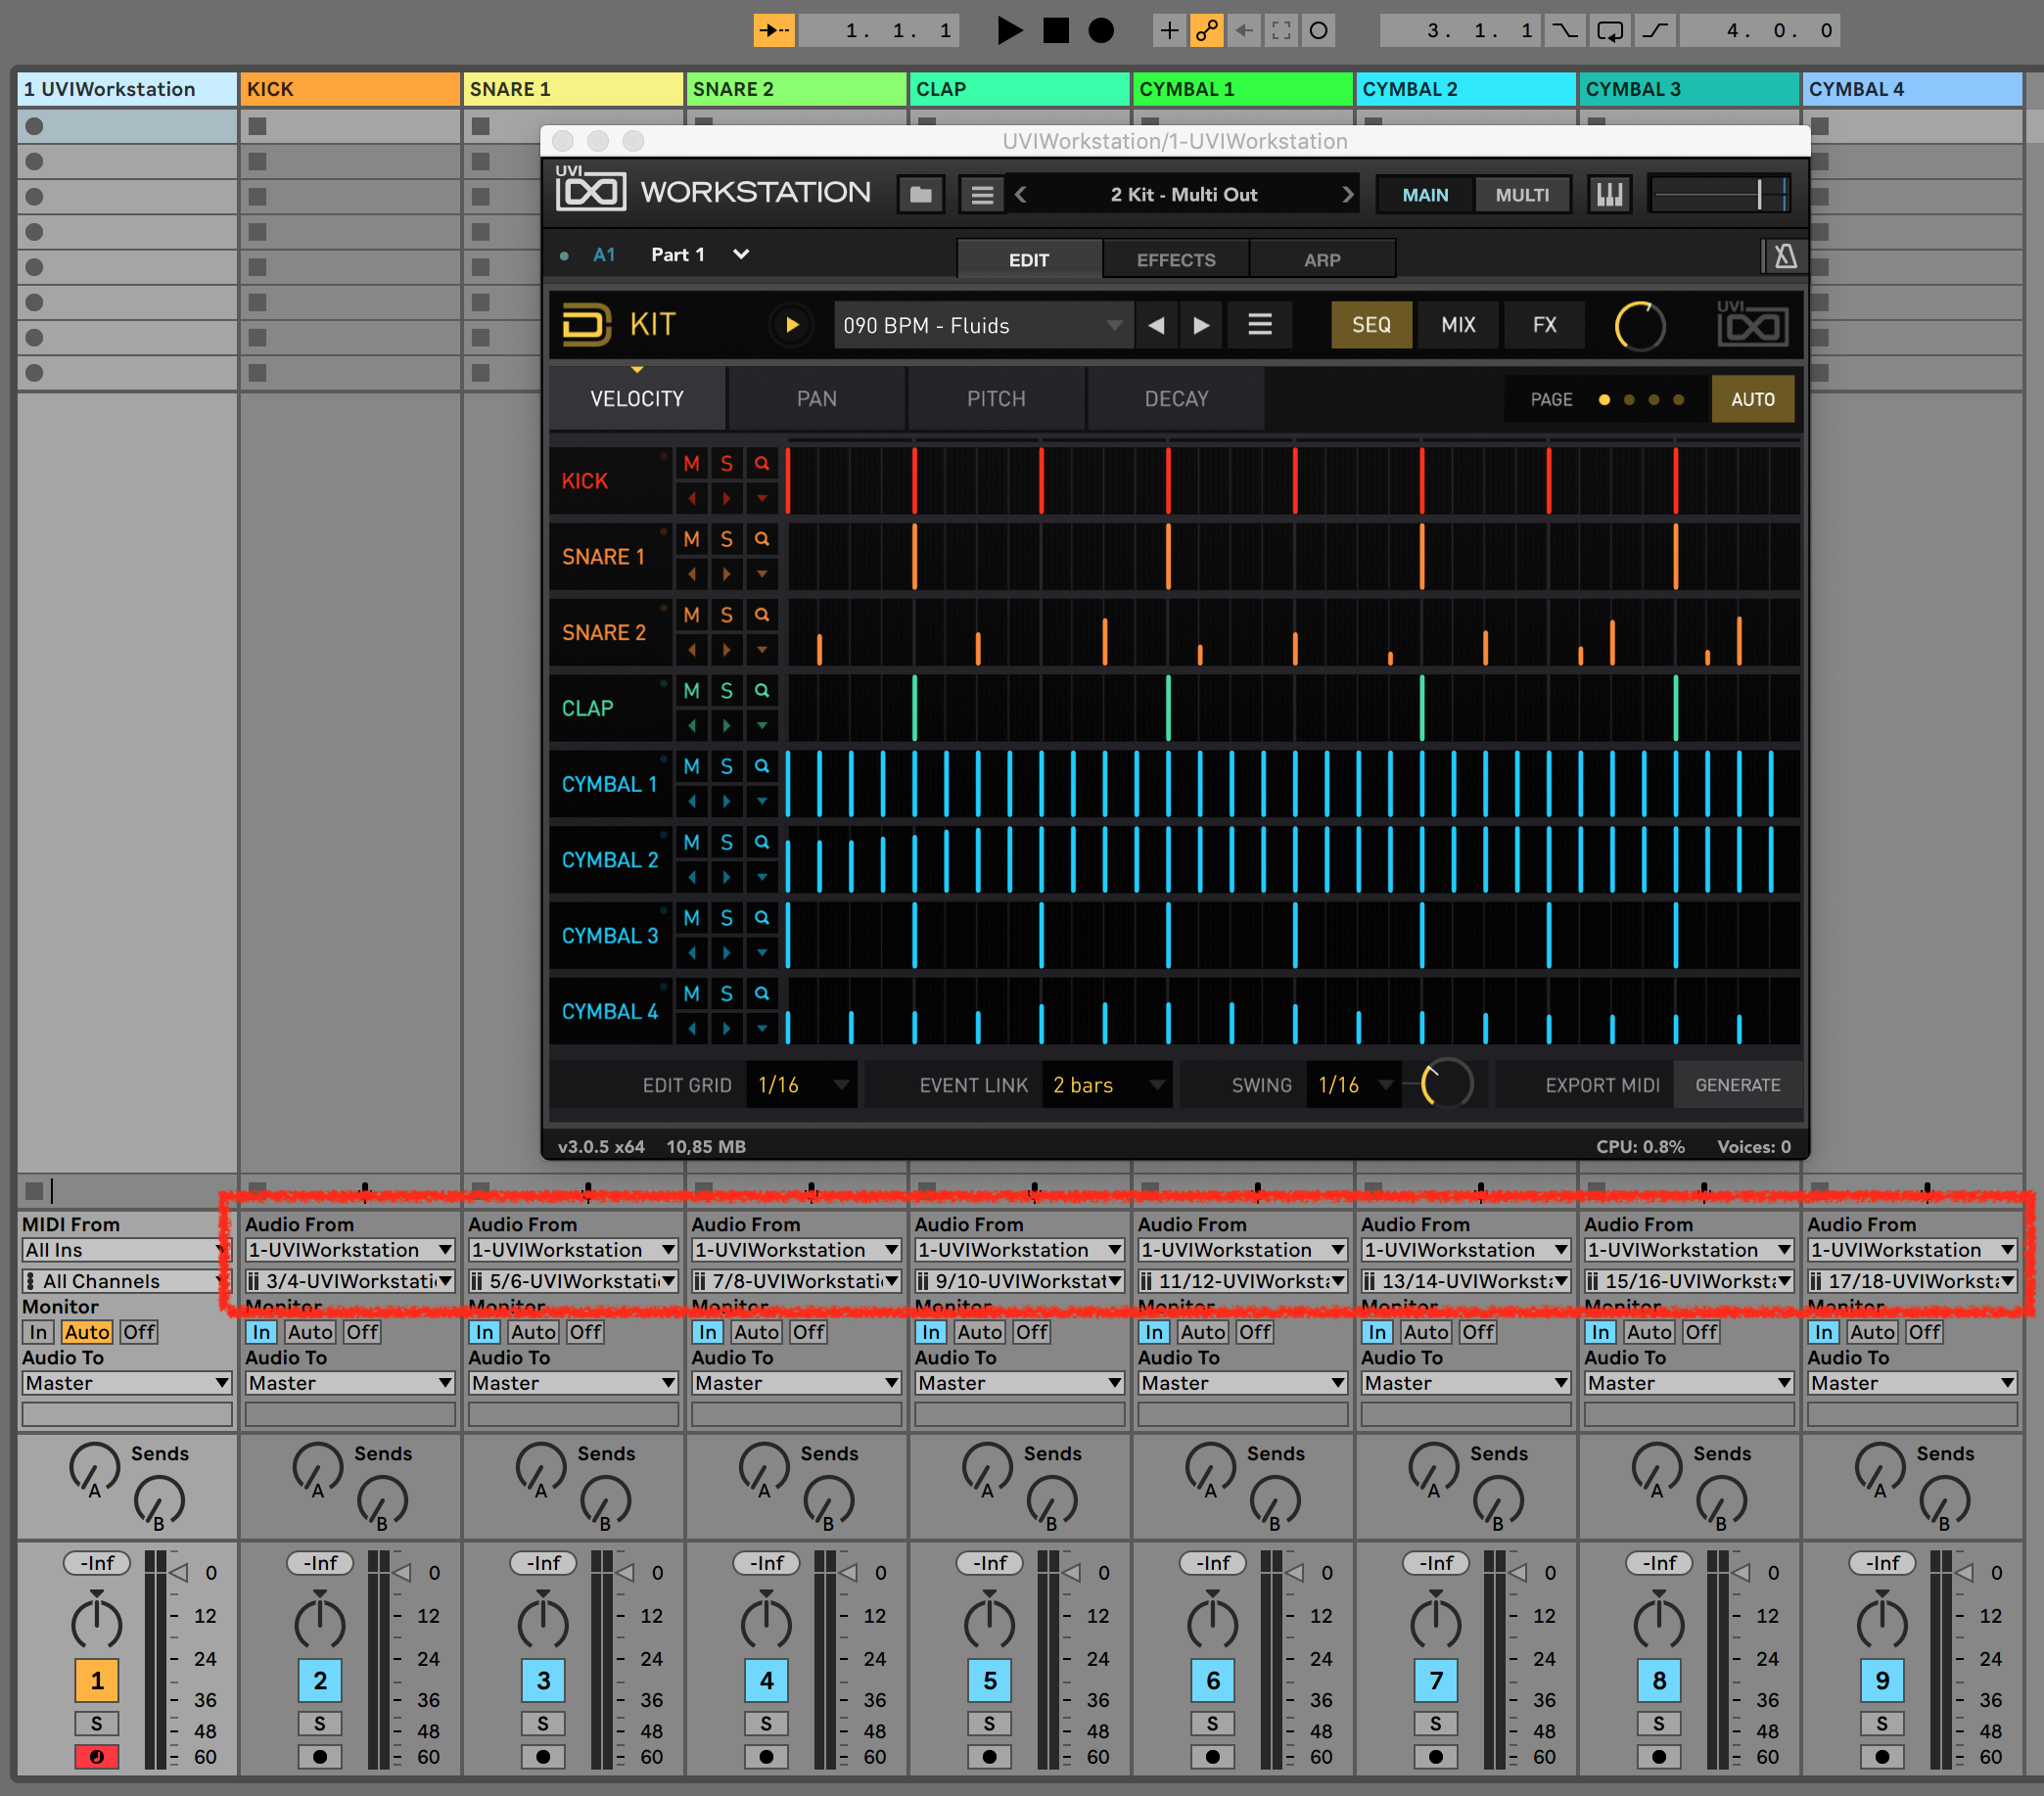Toggle the AUTO page button

1752,399
